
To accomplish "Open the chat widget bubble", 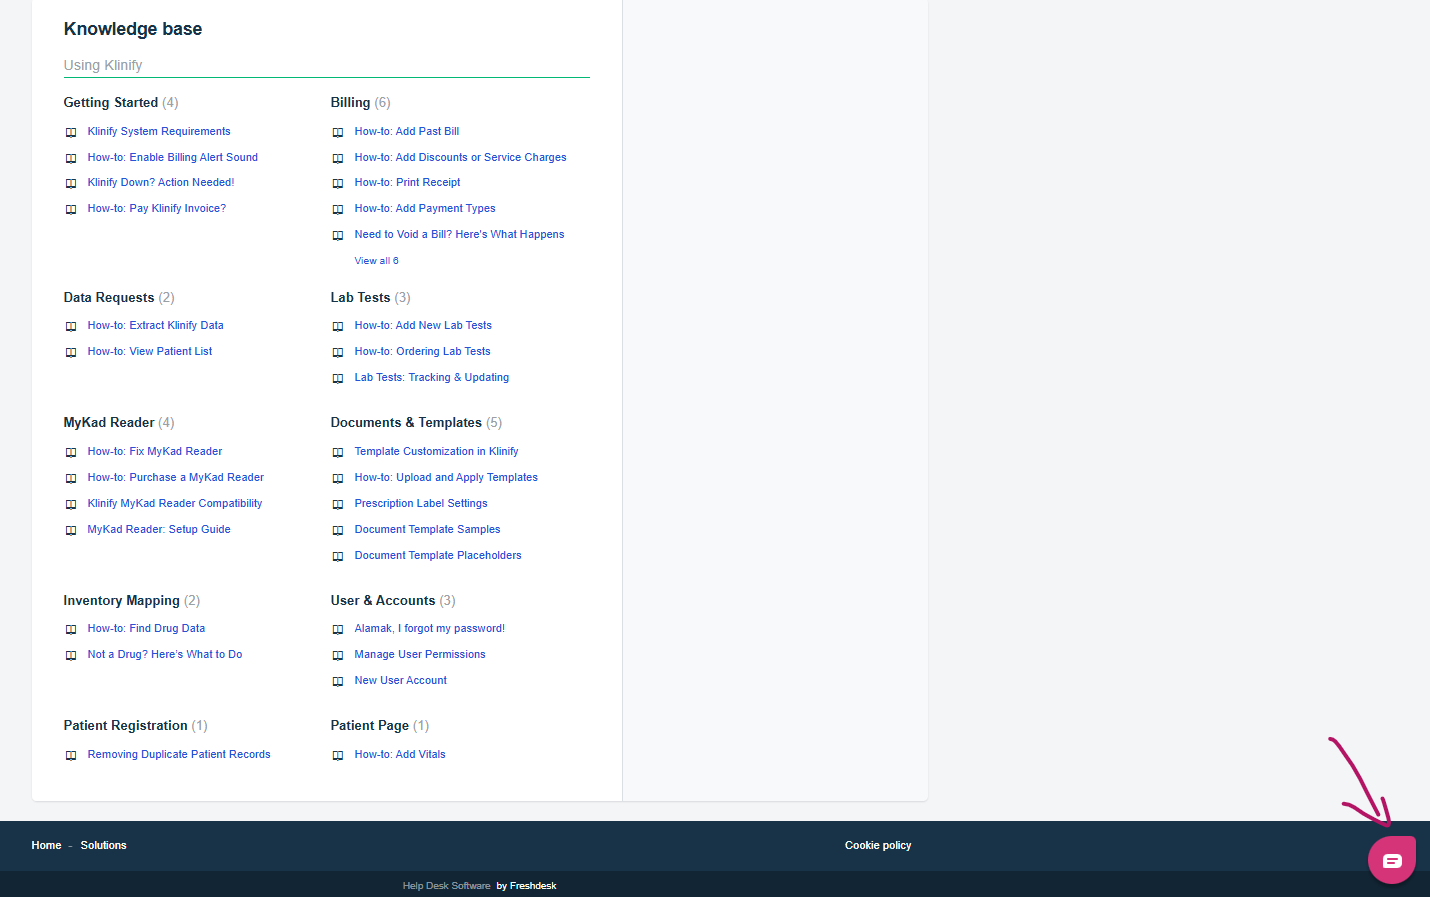I will [x=1392, y=860].
